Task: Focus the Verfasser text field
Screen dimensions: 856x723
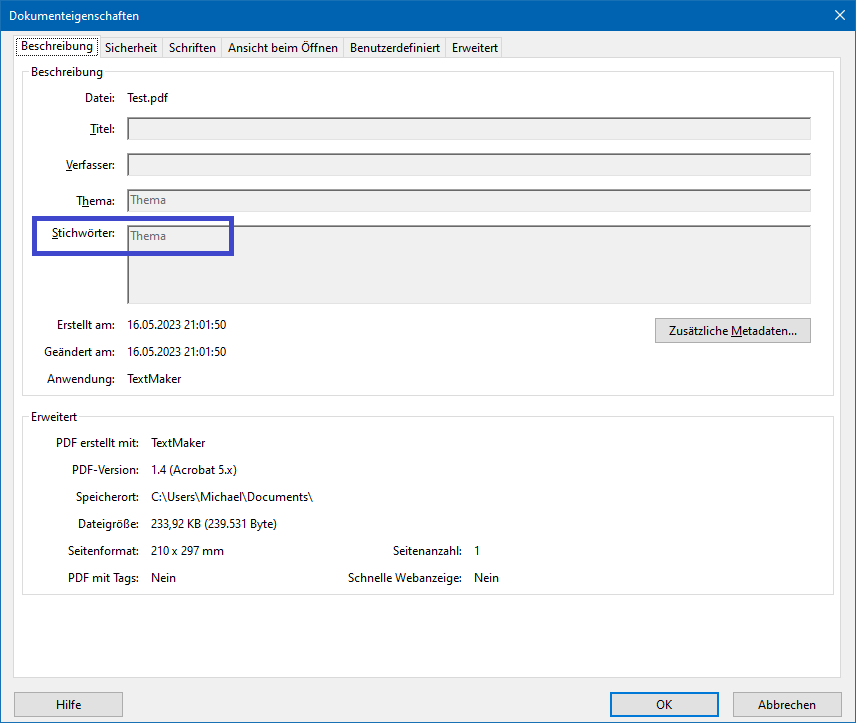Action: coord(468,165)
